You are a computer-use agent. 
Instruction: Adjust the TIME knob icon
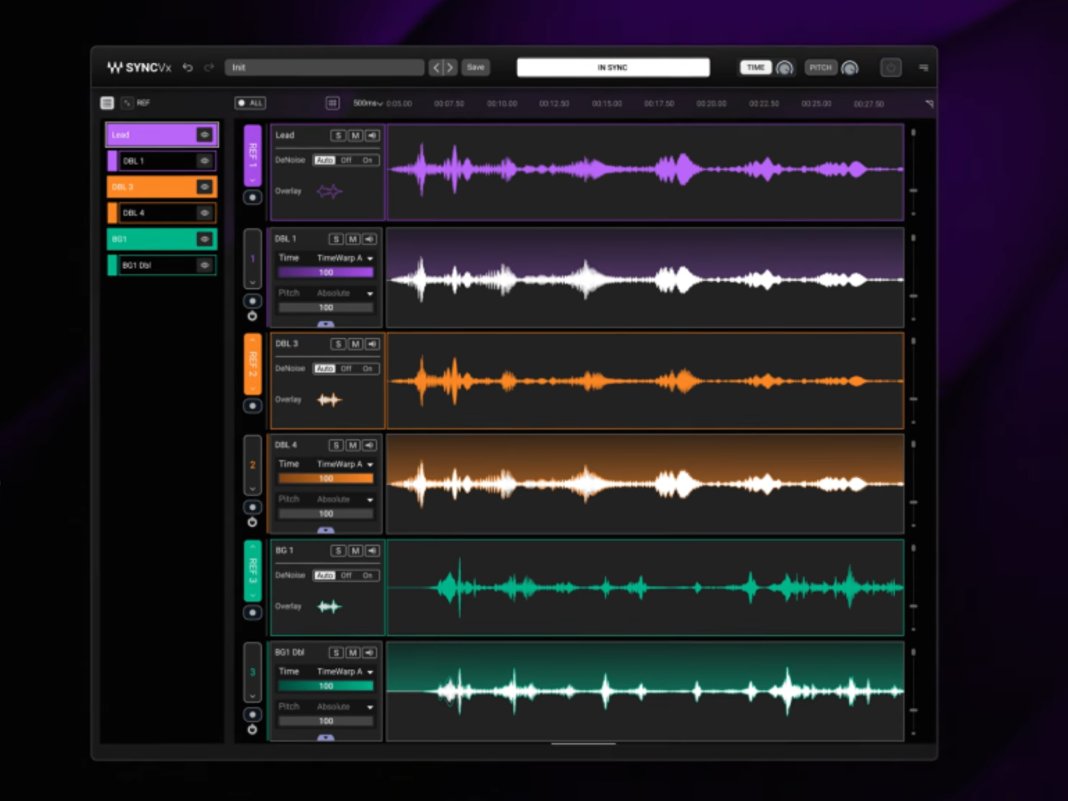[x=785, y=67]
